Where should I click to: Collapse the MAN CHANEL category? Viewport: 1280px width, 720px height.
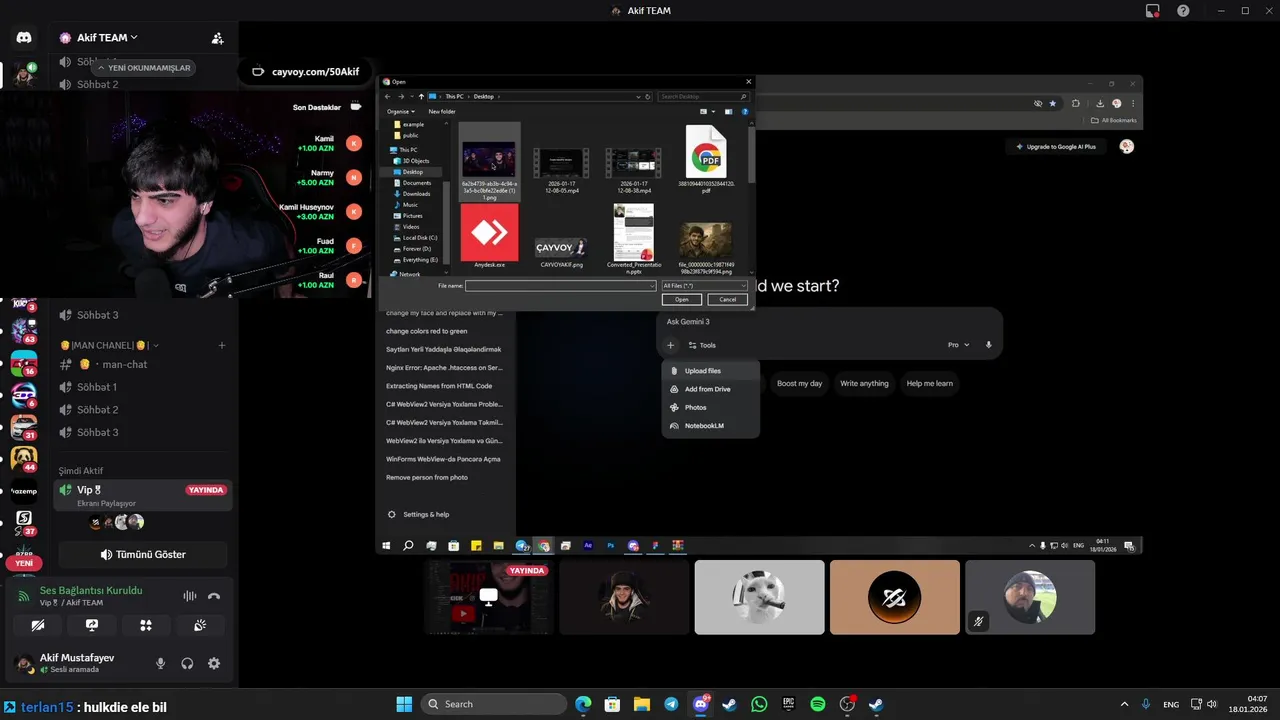click(109, 345)
